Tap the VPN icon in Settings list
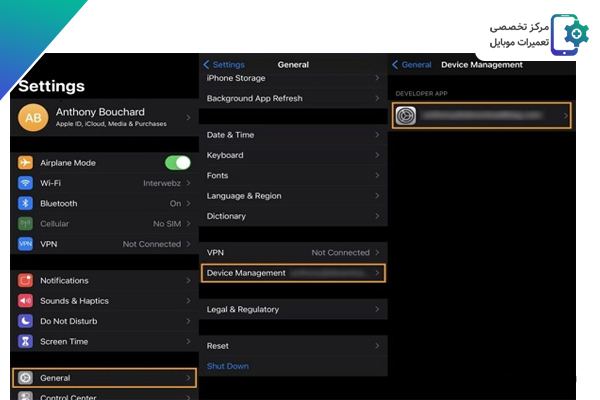This screenshot has height=400, width=600. point(25,244)
